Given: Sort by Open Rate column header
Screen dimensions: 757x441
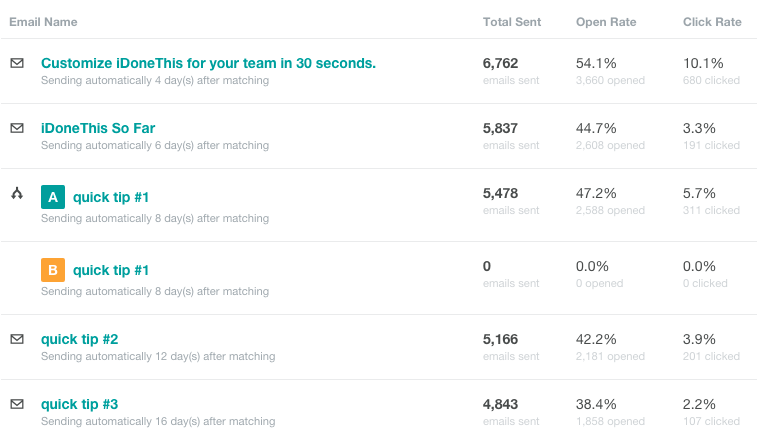Looking at the screenshot, I should click(606, 22).
